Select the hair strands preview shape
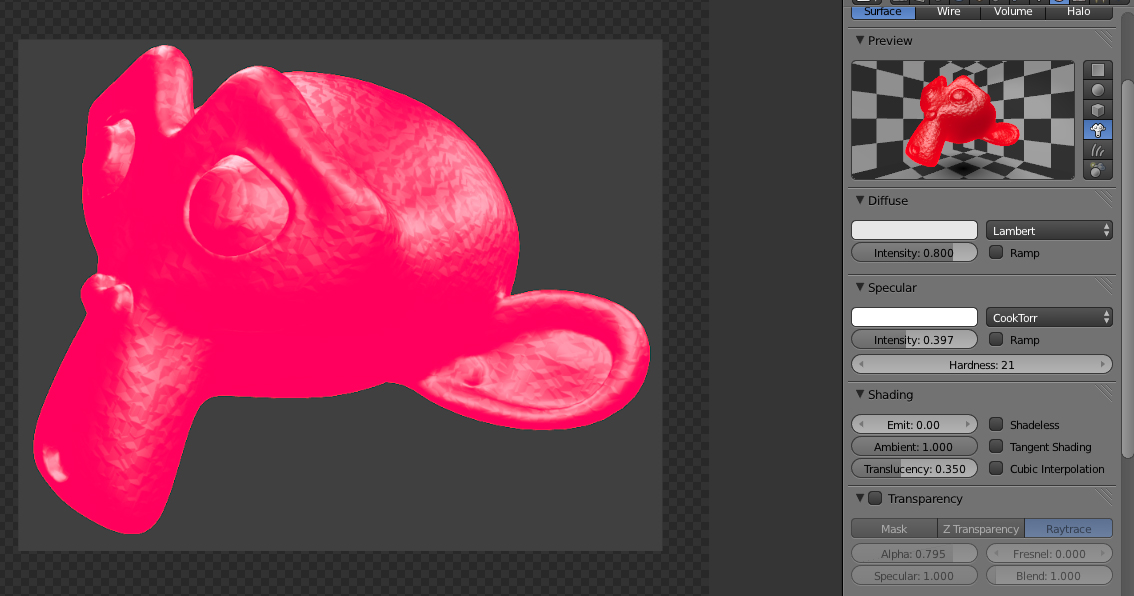1134x596 pixels. click(1098, 150)
